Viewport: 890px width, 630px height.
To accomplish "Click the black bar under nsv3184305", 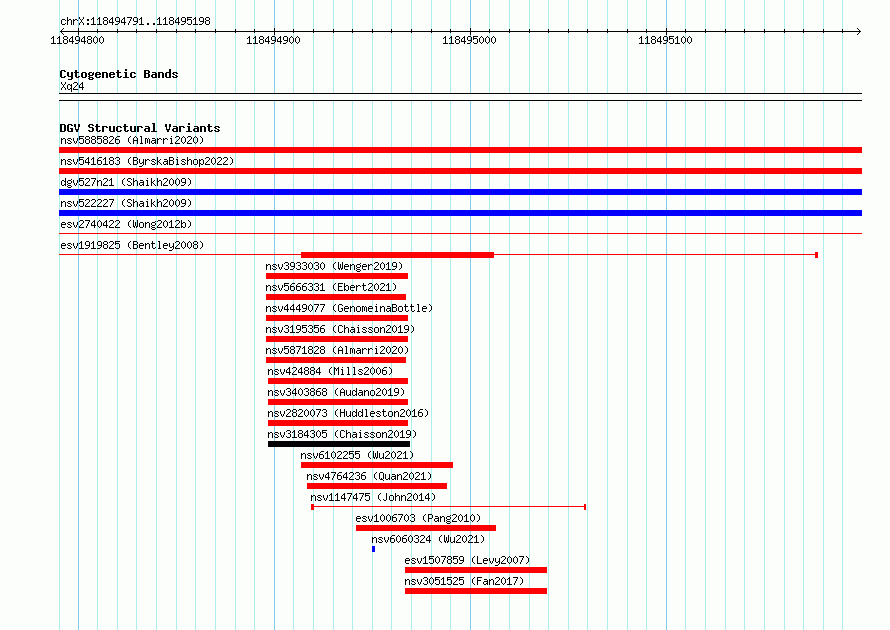I will click(x=339, y=444).
